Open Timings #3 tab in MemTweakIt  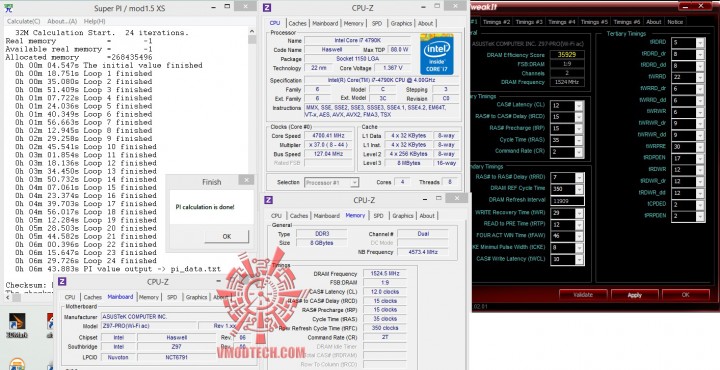(529, 22)
